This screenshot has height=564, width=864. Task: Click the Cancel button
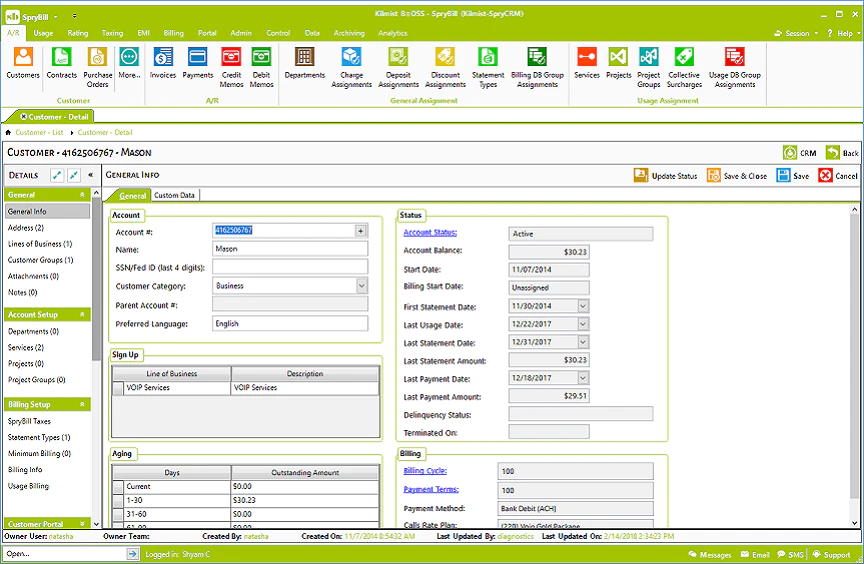pos(838,176)
